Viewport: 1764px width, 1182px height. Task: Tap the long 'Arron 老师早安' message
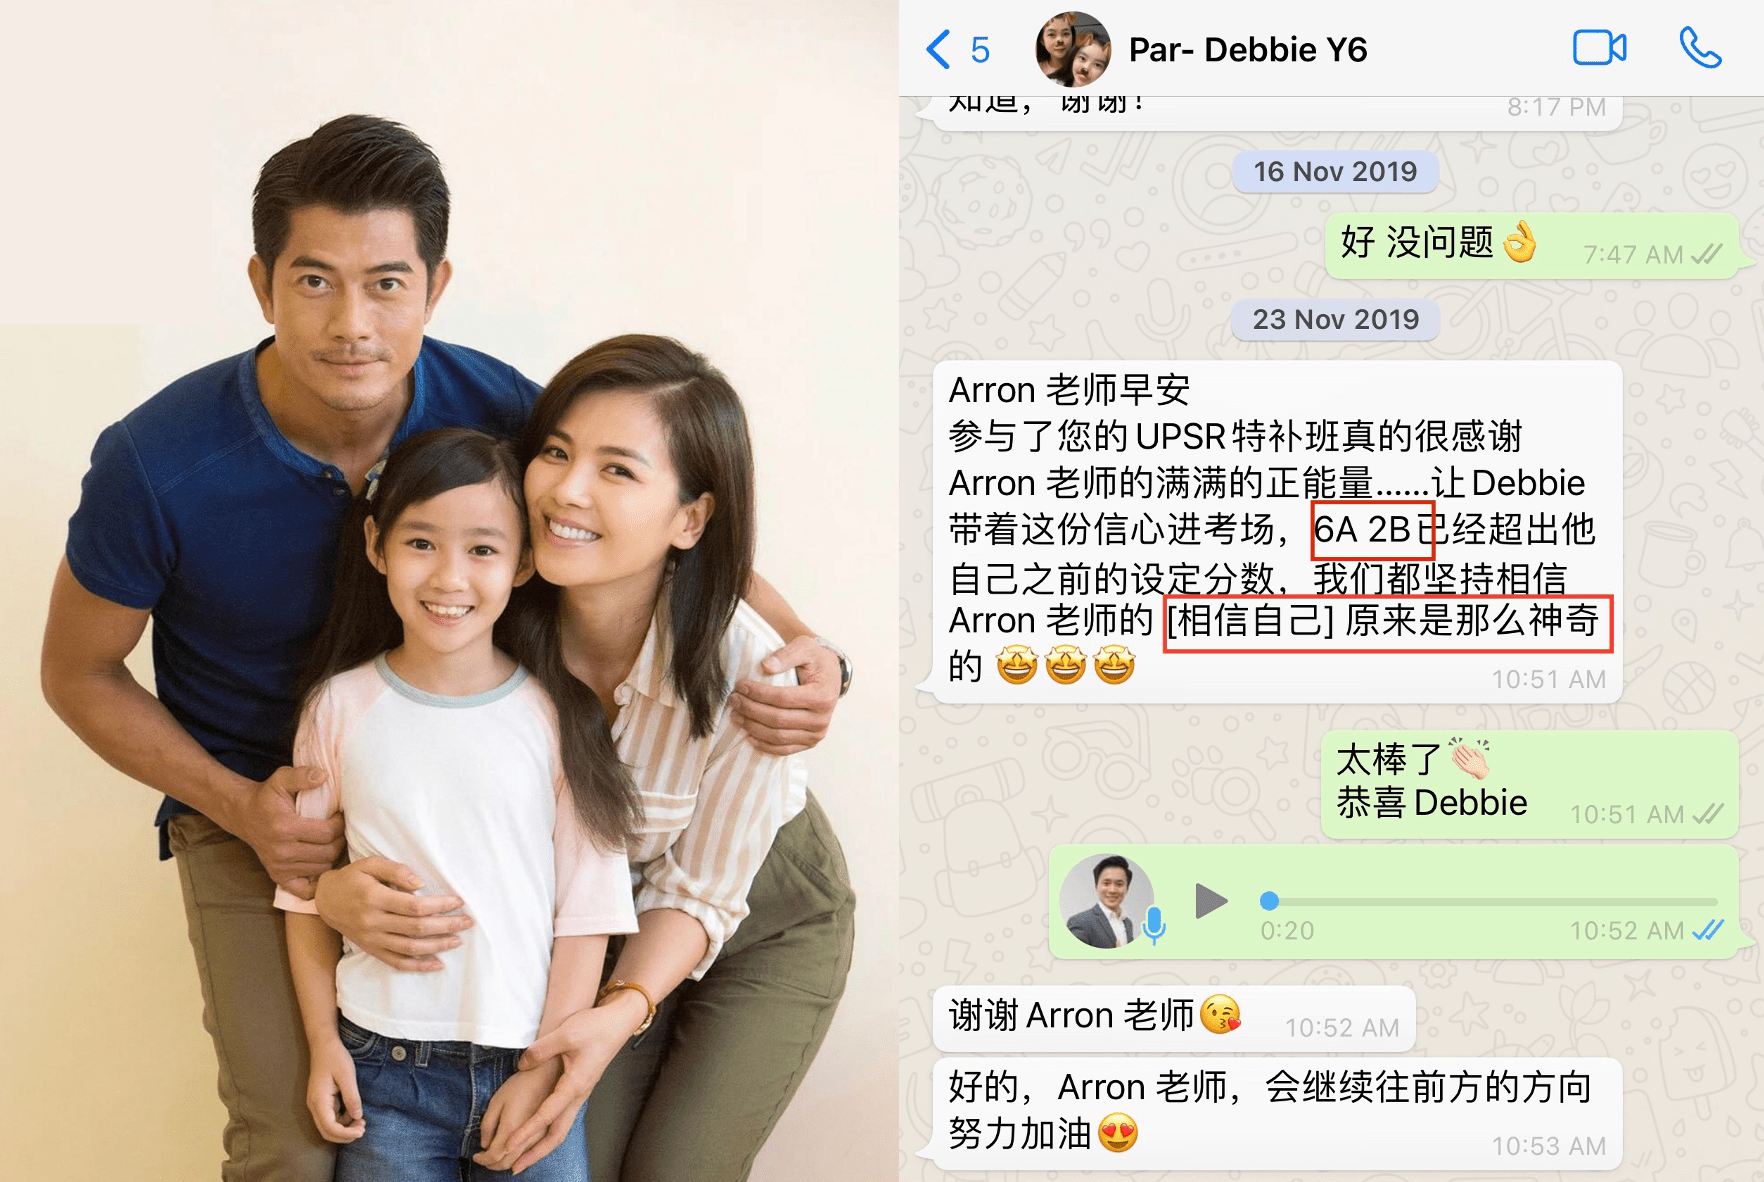tap(1277, 532)
